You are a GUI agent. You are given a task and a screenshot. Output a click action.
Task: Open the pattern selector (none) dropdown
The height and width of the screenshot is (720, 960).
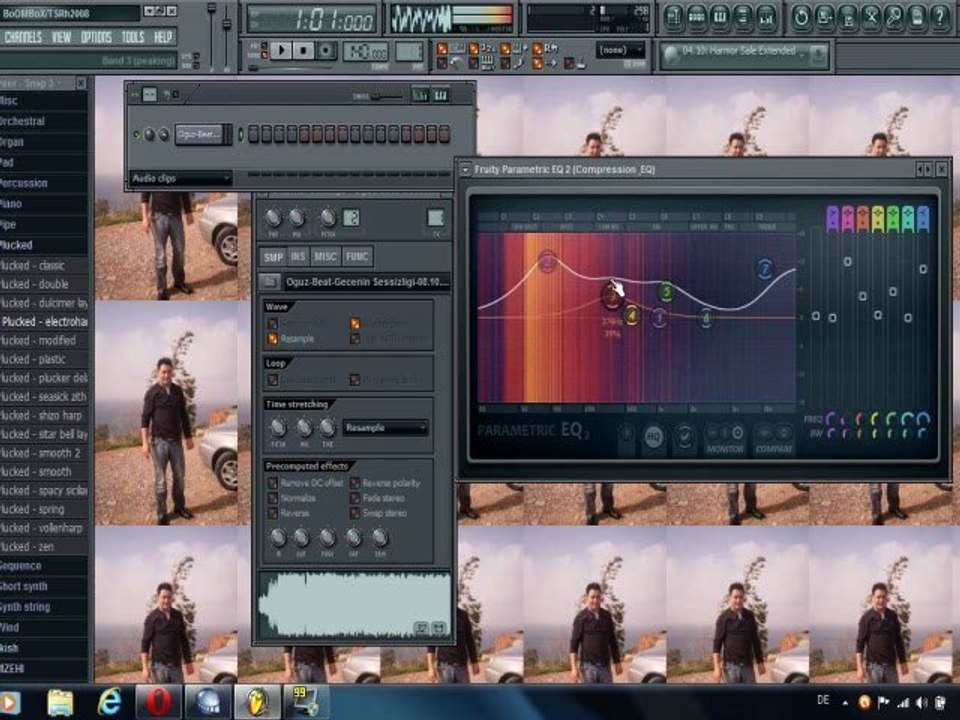point(620,50)
